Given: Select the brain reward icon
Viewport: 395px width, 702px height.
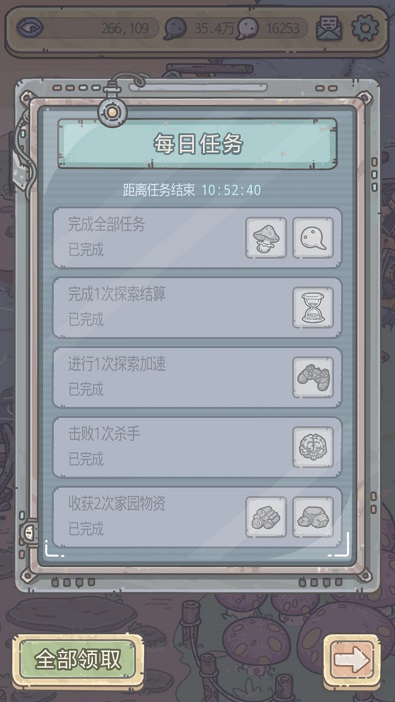Looking at the screenshot, I should pos(313,447).
